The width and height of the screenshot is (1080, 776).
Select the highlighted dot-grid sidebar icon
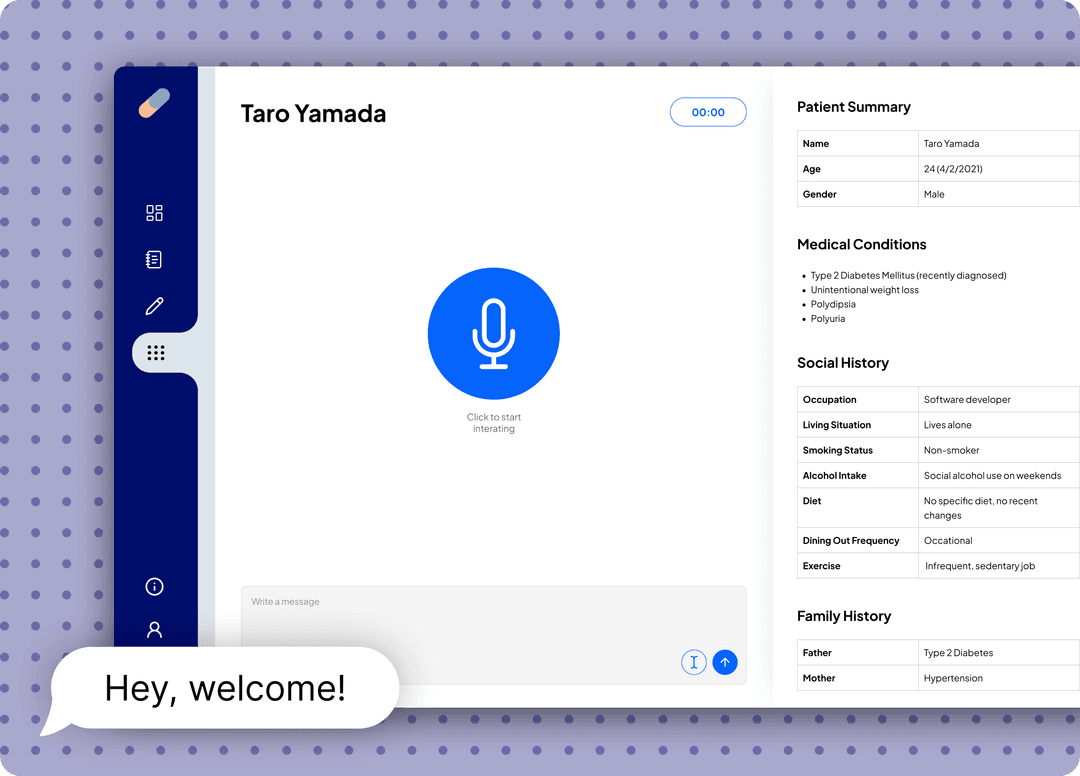point(155,353)
